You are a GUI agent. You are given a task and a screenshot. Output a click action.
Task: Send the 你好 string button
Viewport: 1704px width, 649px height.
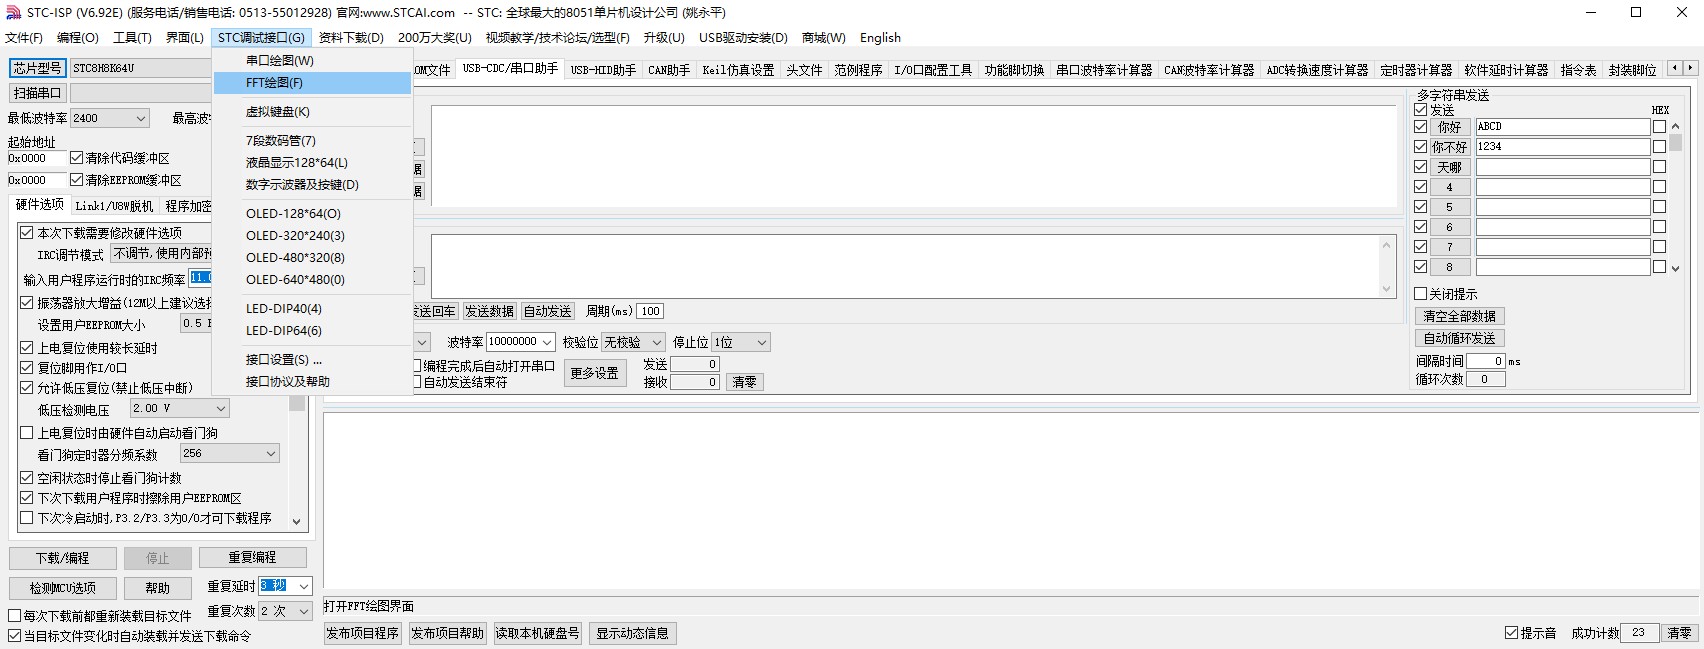point(1449,127)
